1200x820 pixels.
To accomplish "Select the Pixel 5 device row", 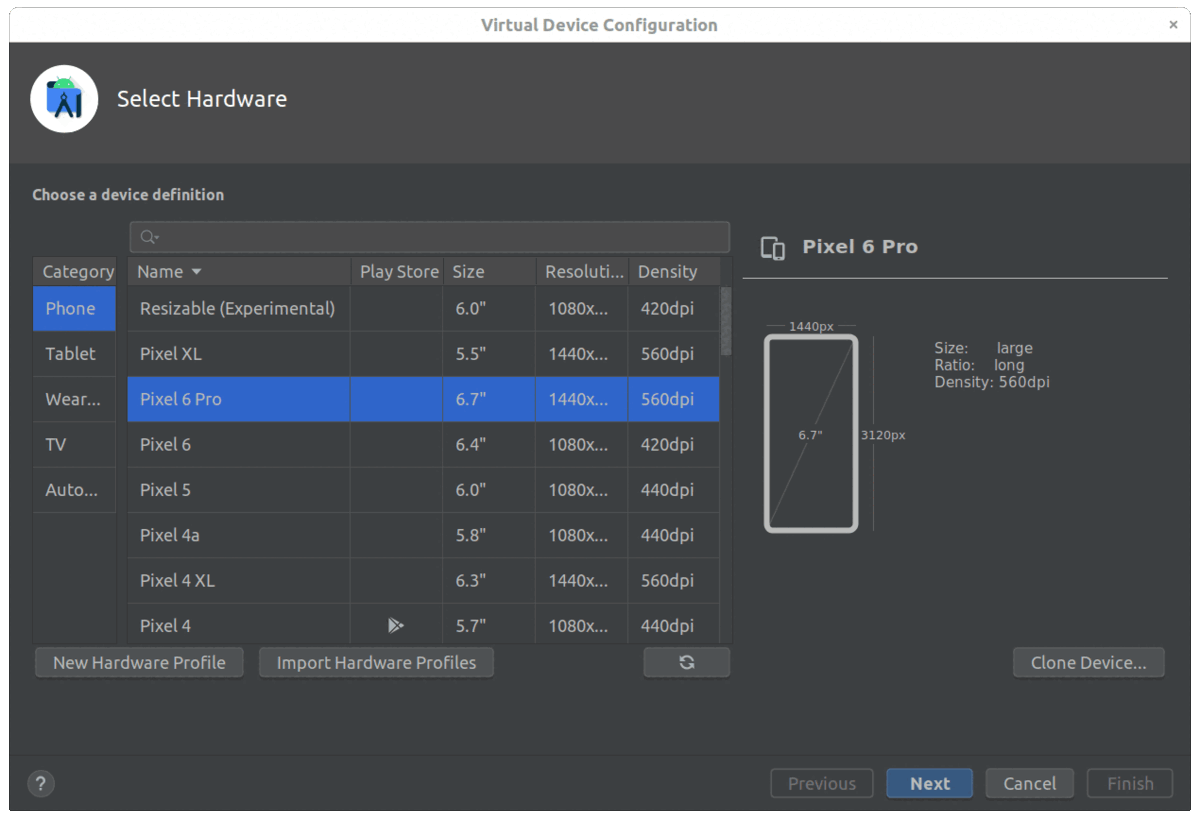I will point(424,490).
